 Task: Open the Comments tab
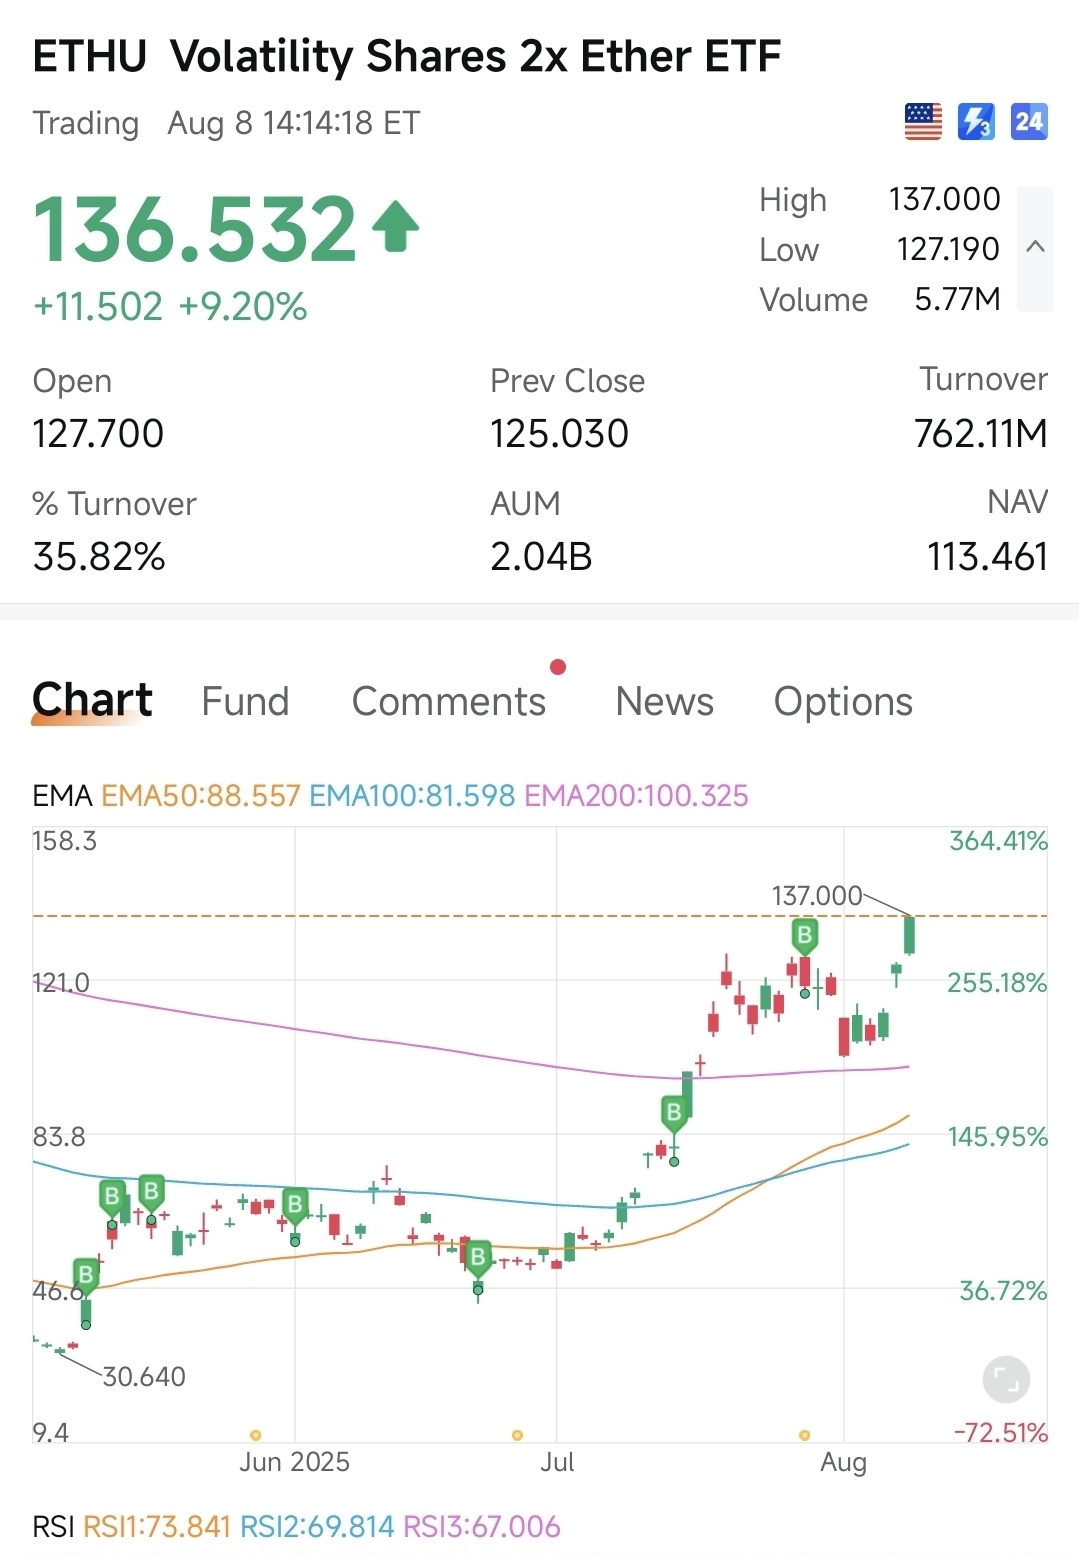point(449,701)
